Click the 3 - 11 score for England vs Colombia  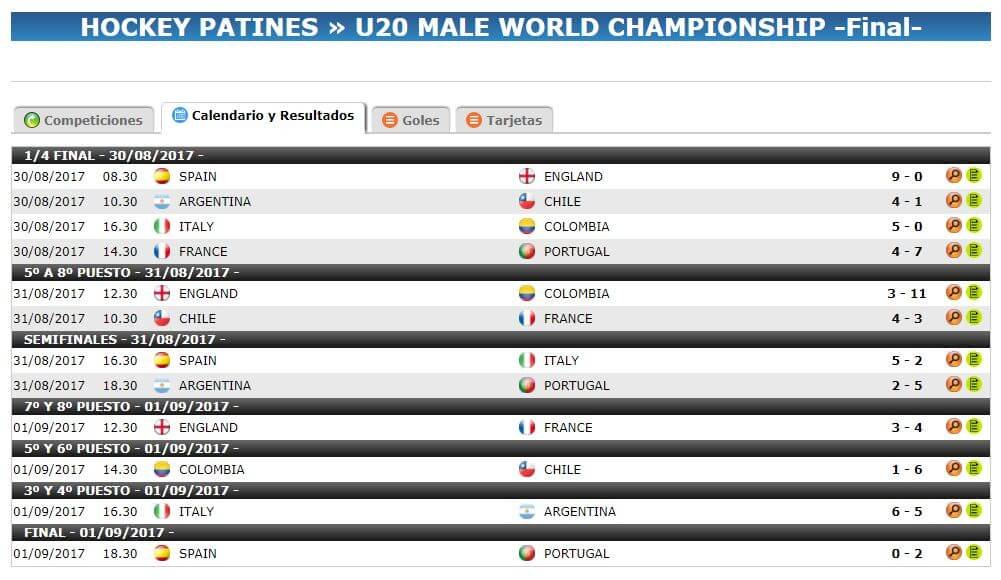coord(907,294)
